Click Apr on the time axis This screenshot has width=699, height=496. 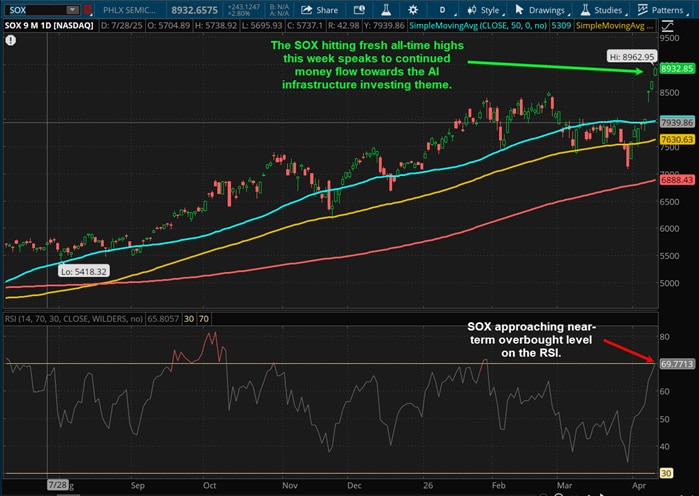639,485
